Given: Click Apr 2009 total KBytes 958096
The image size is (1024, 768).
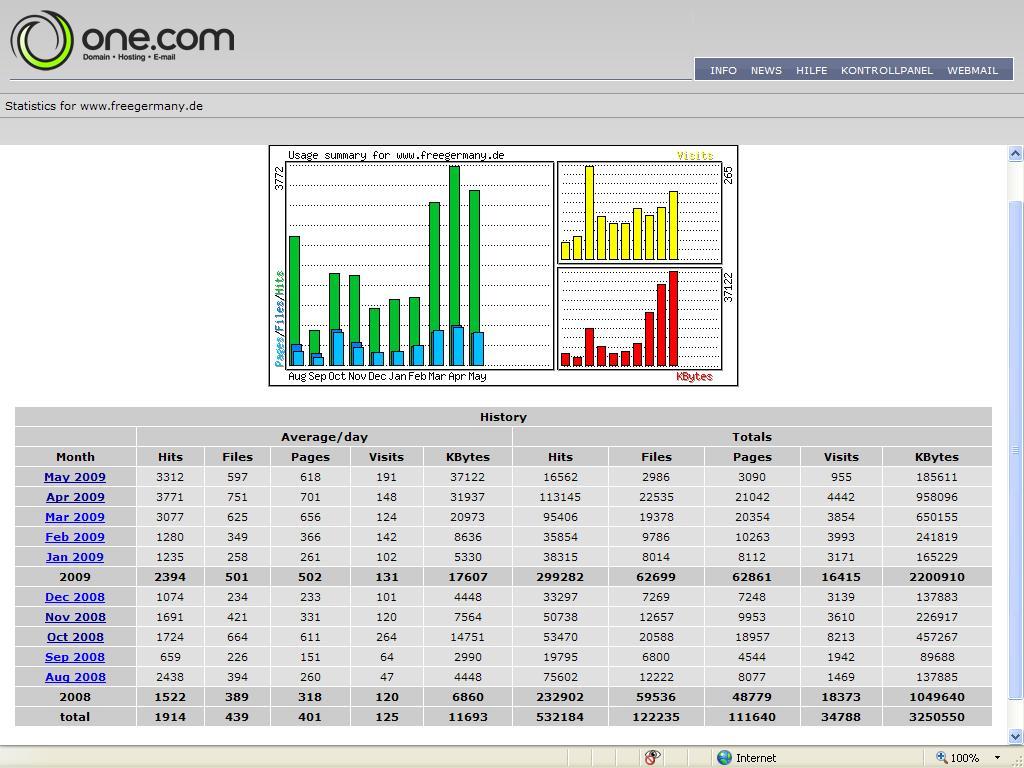Looking at the screenshot, I should coord(936,497).
